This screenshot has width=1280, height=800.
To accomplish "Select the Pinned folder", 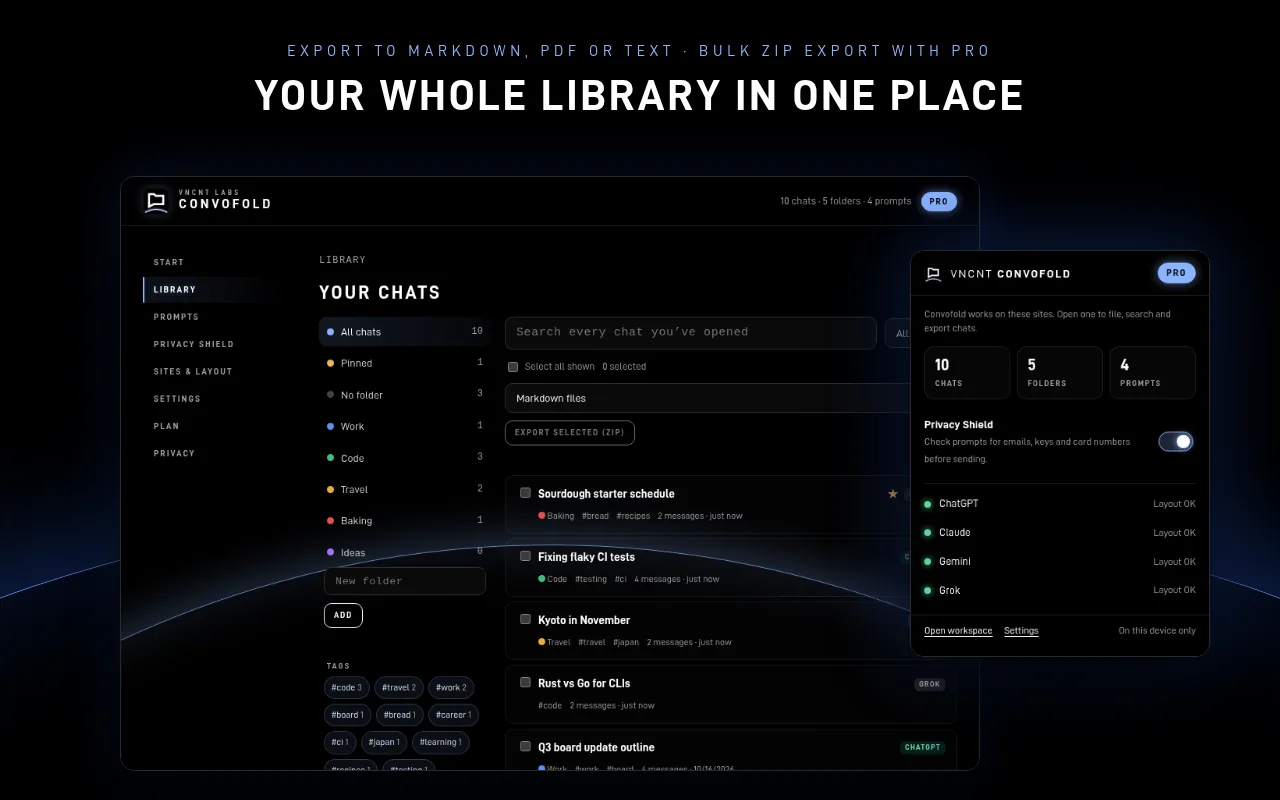I will [404, 363].
